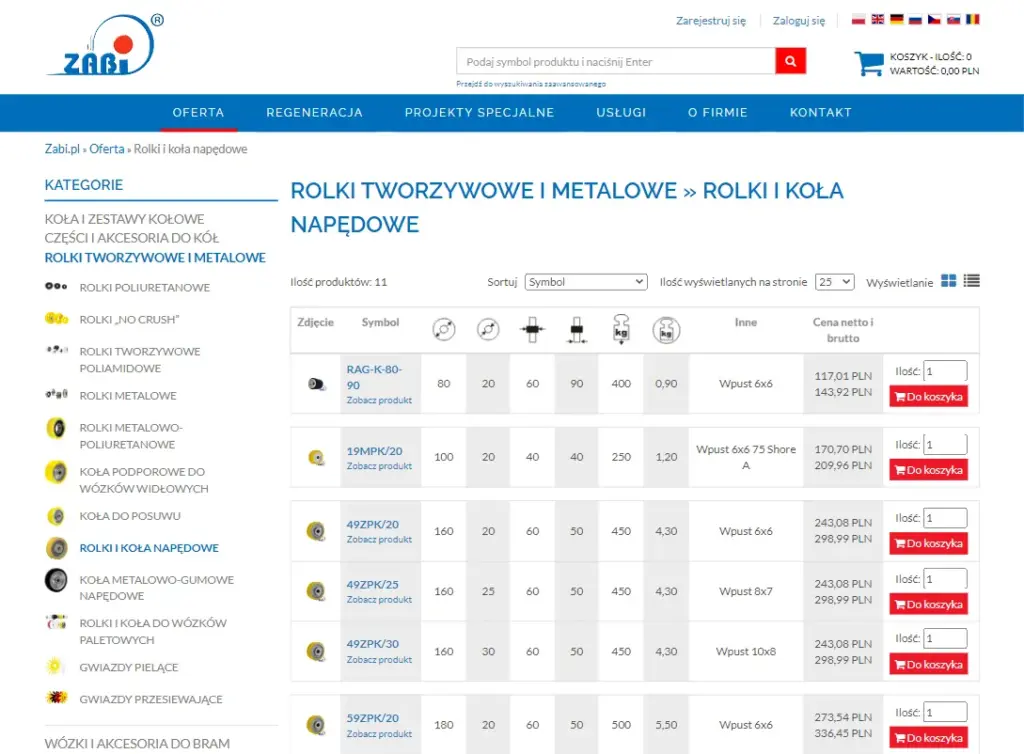Viewport: 1024px width, 754px height.
Task: Click the Zabi logo
Action: coord(104,45)
